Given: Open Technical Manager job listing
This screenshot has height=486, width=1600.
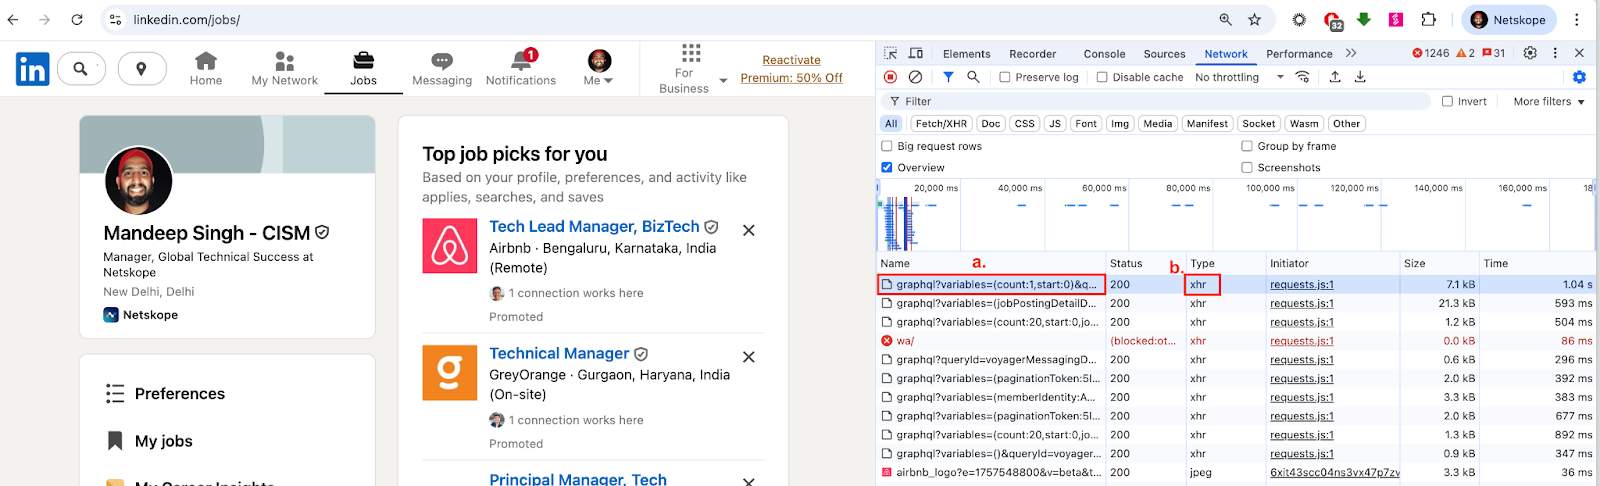Looking at the screenshot, I should (x=559, y=354).
